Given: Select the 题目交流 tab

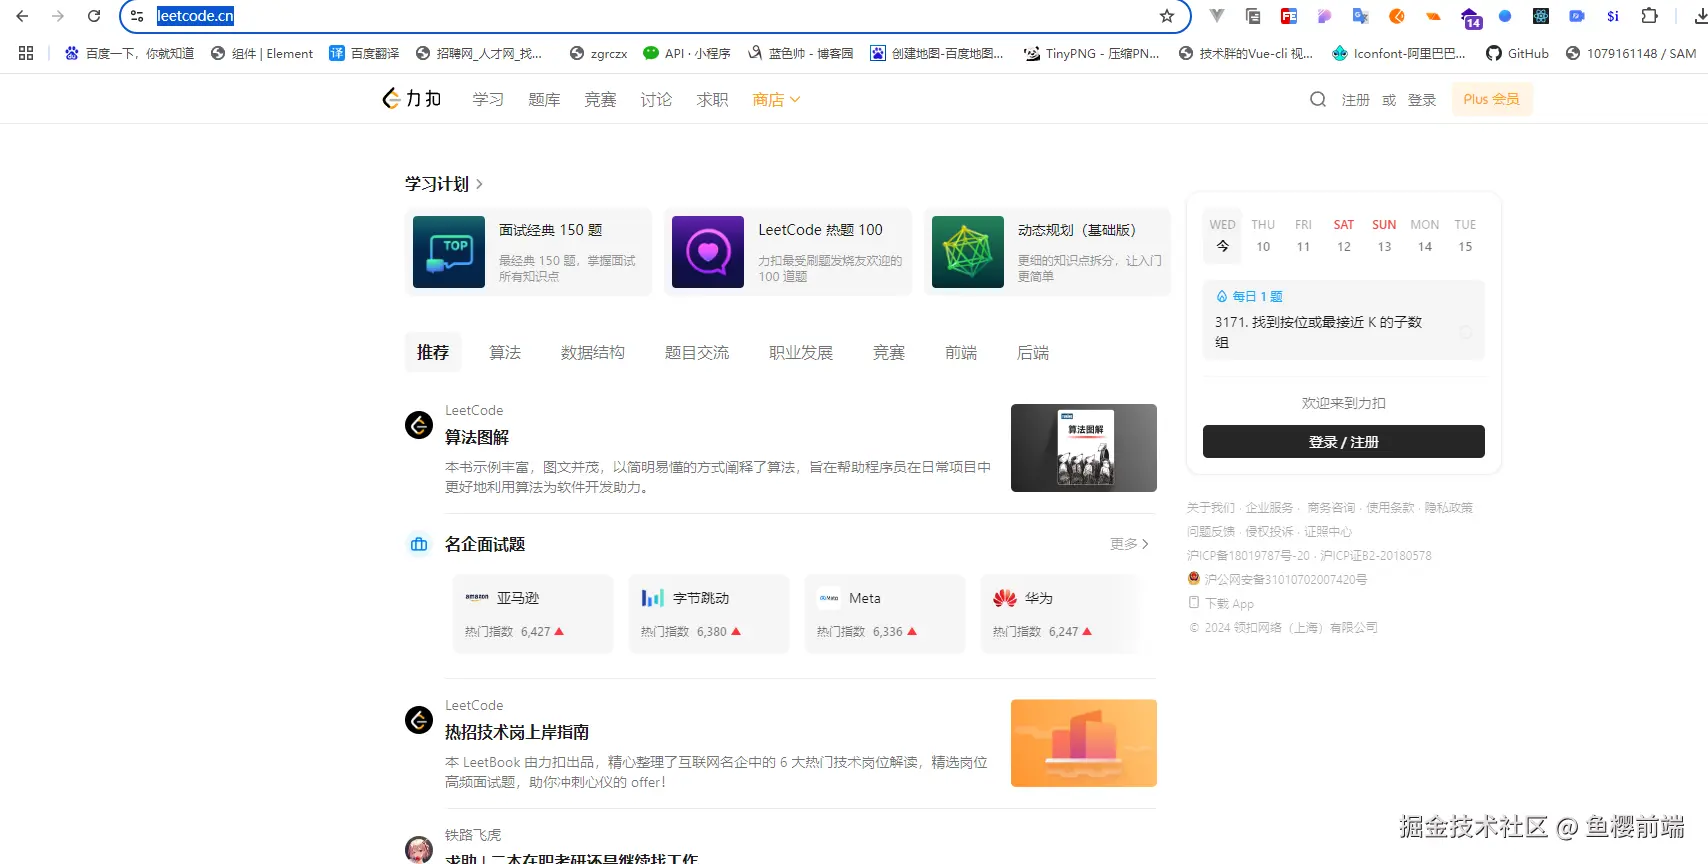Looking at the screenshot, I should click(x=697, y=352).
